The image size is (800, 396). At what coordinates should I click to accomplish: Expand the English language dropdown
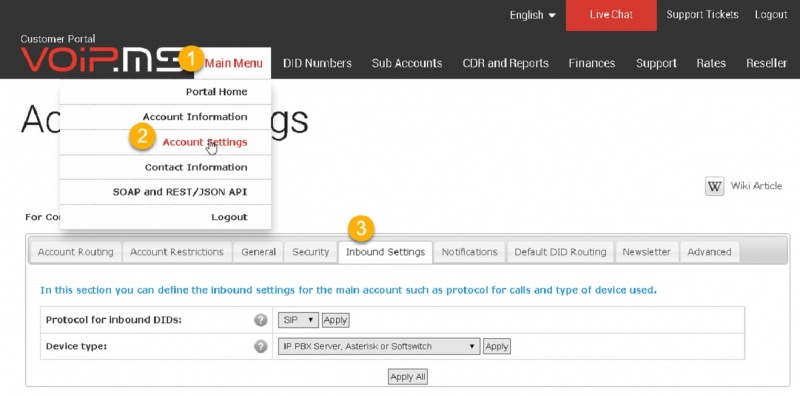[x=533, y=15]
